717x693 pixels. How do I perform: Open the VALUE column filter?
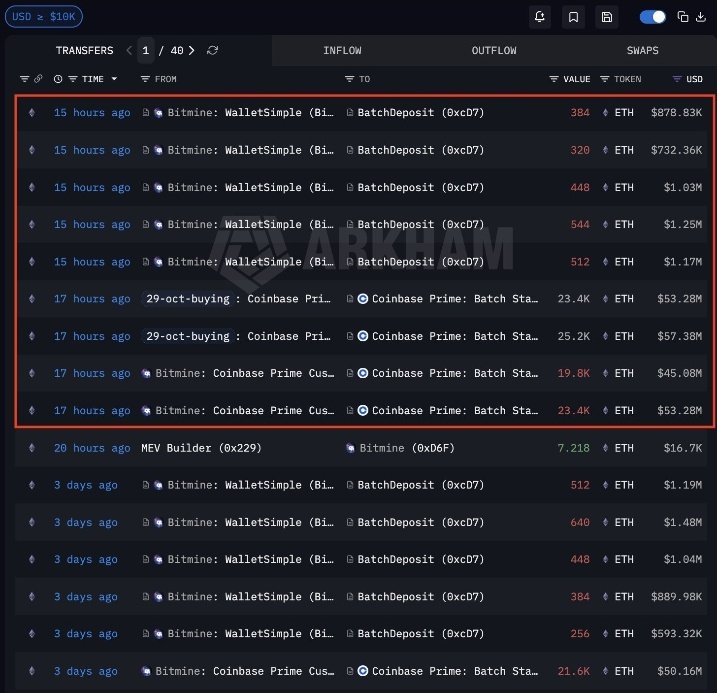(554, 79)
